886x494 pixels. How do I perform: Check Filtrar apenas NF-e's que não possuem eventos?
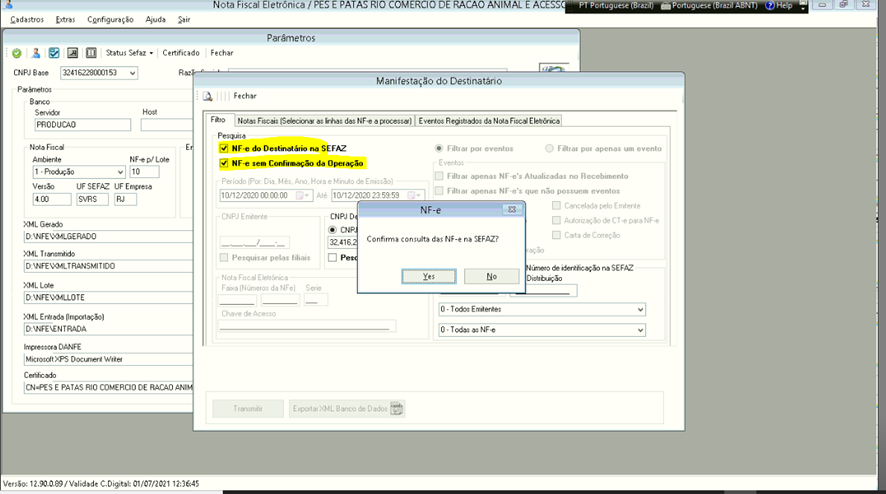click(x=439, y=190)
